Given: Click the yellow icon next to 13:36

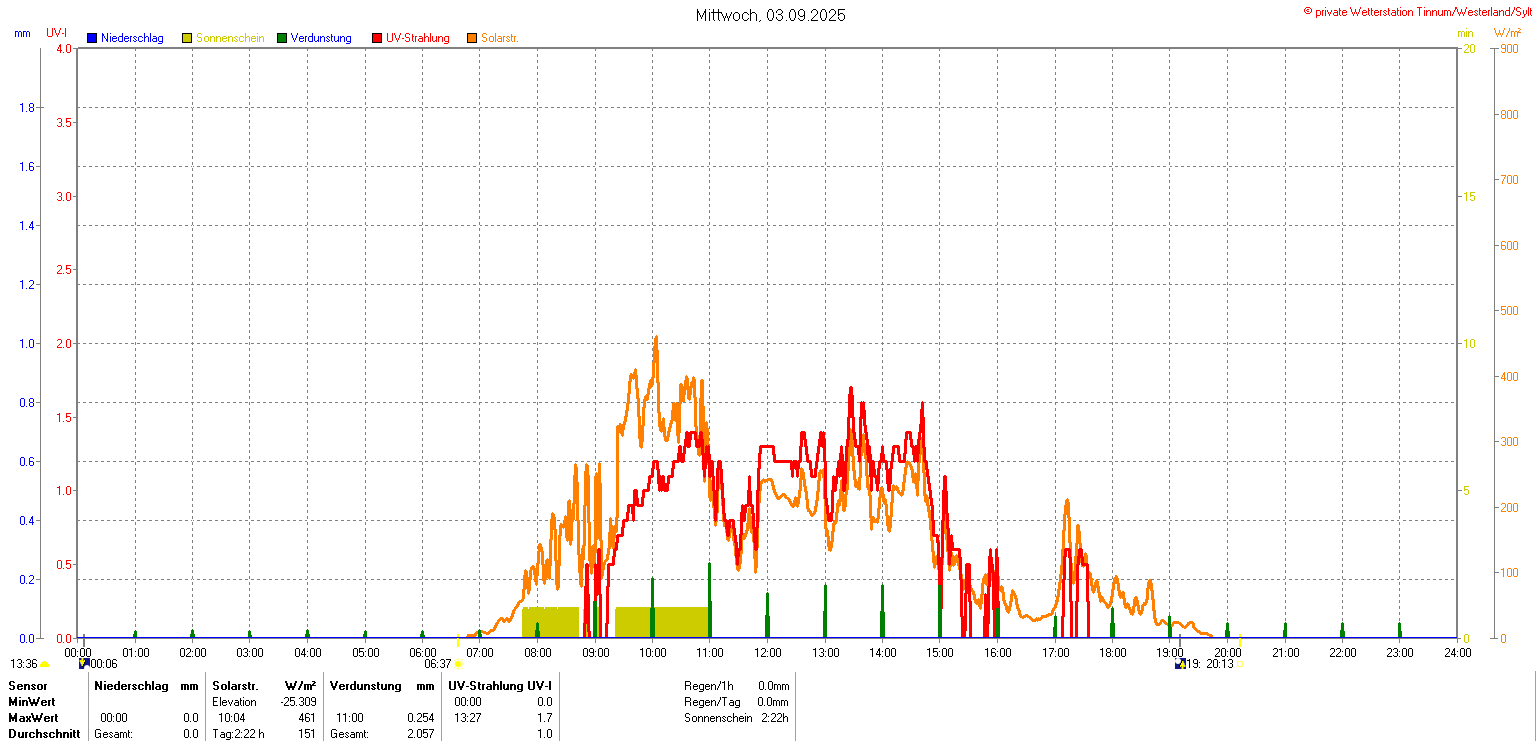Looking at the screenshot, I should click(x=45, y=664).
